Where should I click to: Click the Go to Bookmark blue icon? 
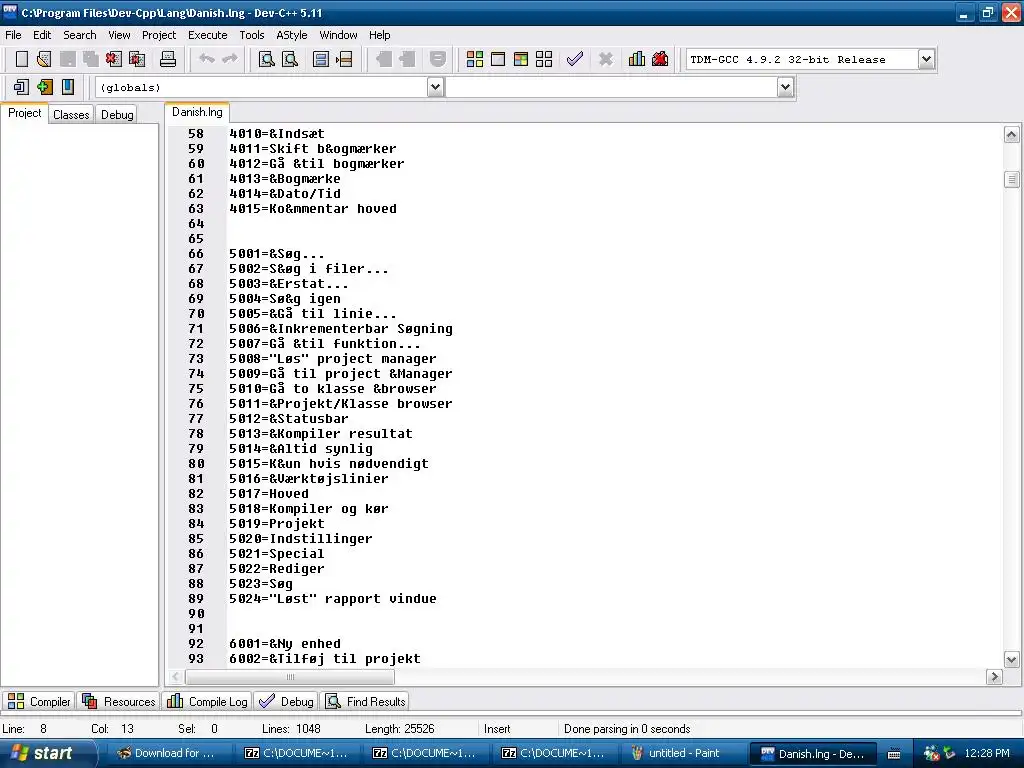click(68, 87)
